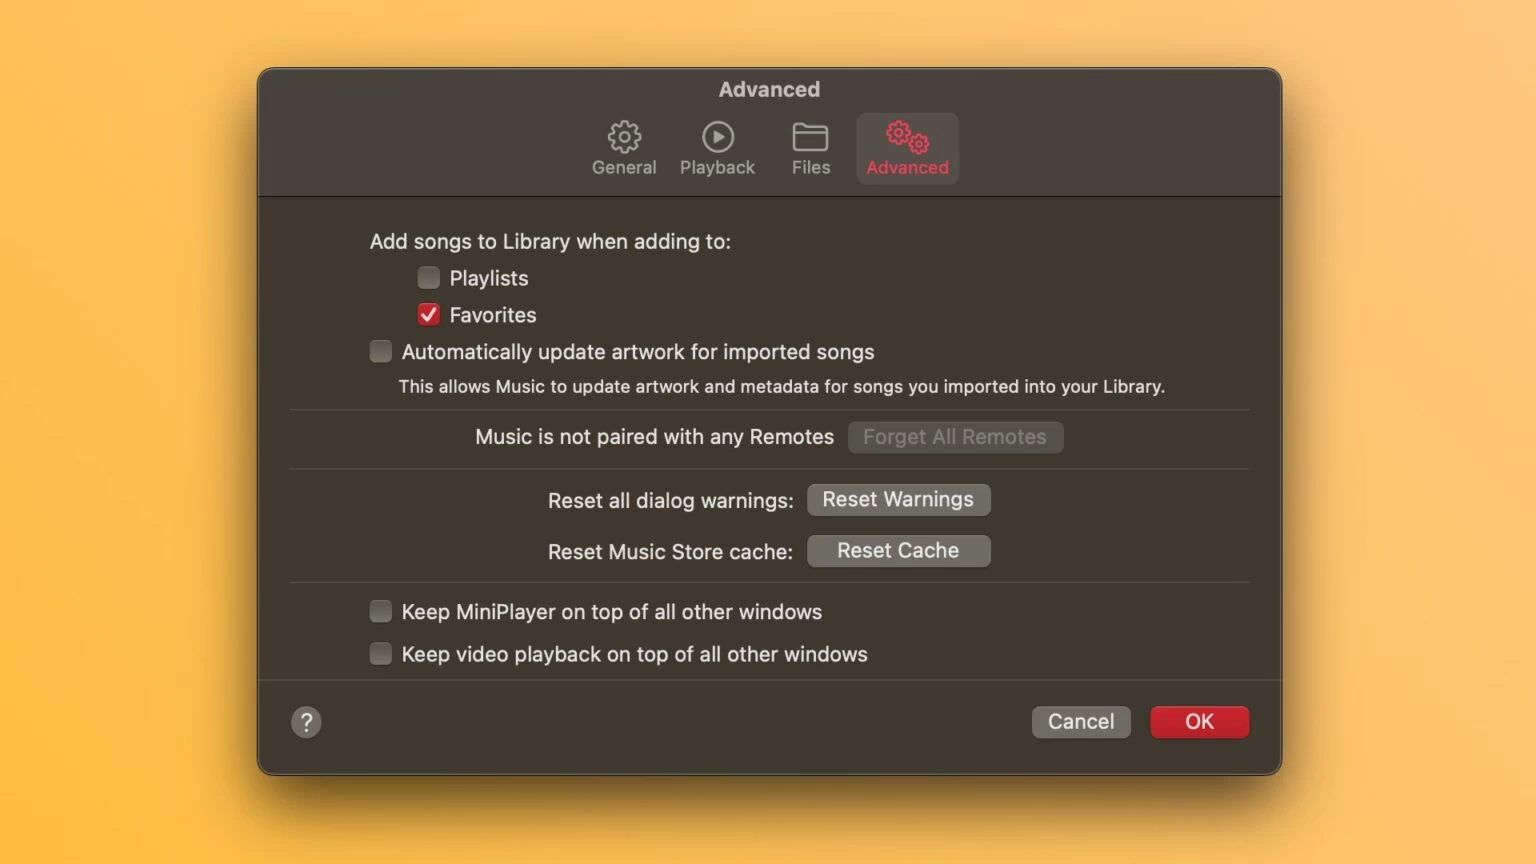Open the help question mark icon
1536x864 pixels.
pos(306,721)
